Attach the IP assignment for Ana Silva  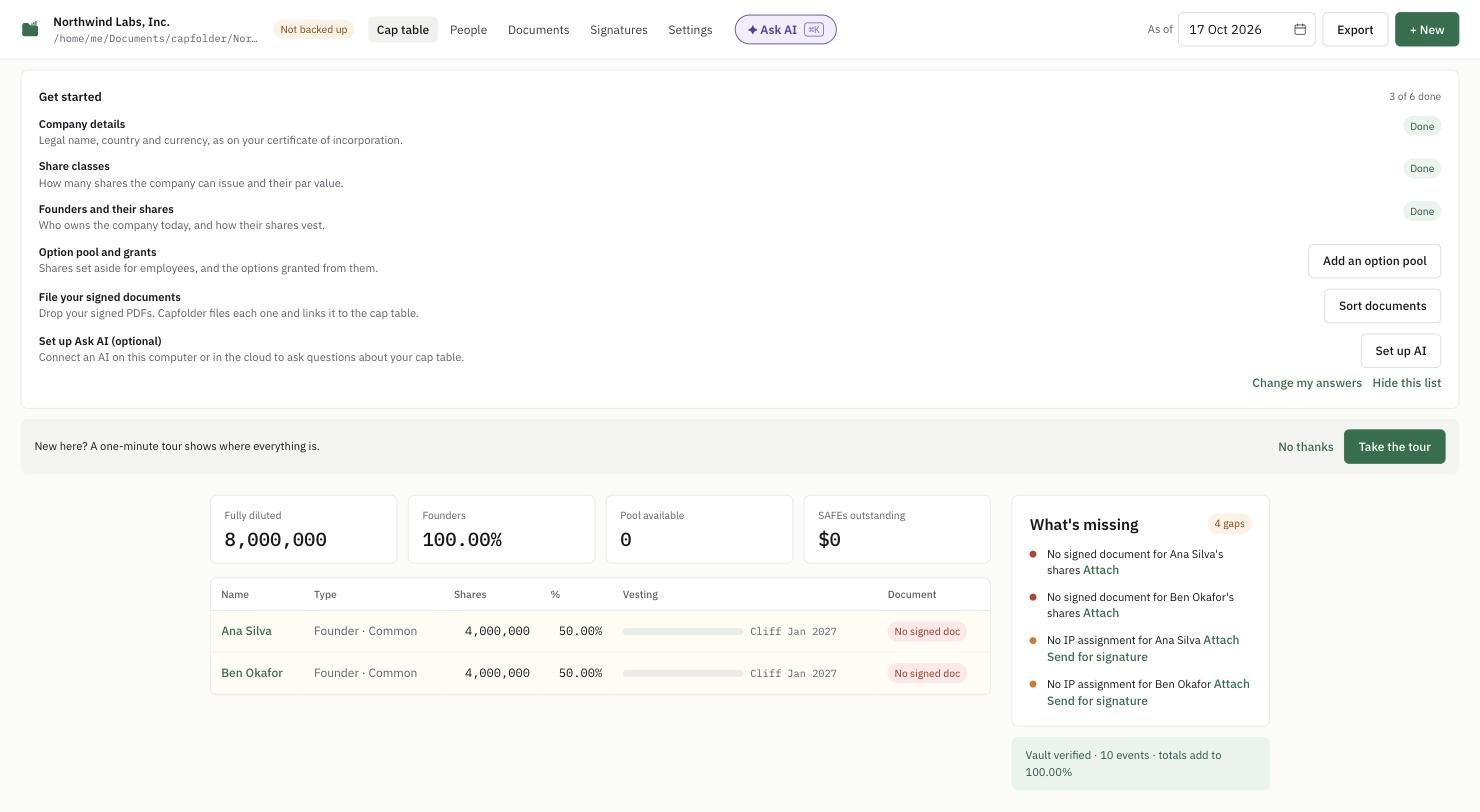pos(1221,640)
